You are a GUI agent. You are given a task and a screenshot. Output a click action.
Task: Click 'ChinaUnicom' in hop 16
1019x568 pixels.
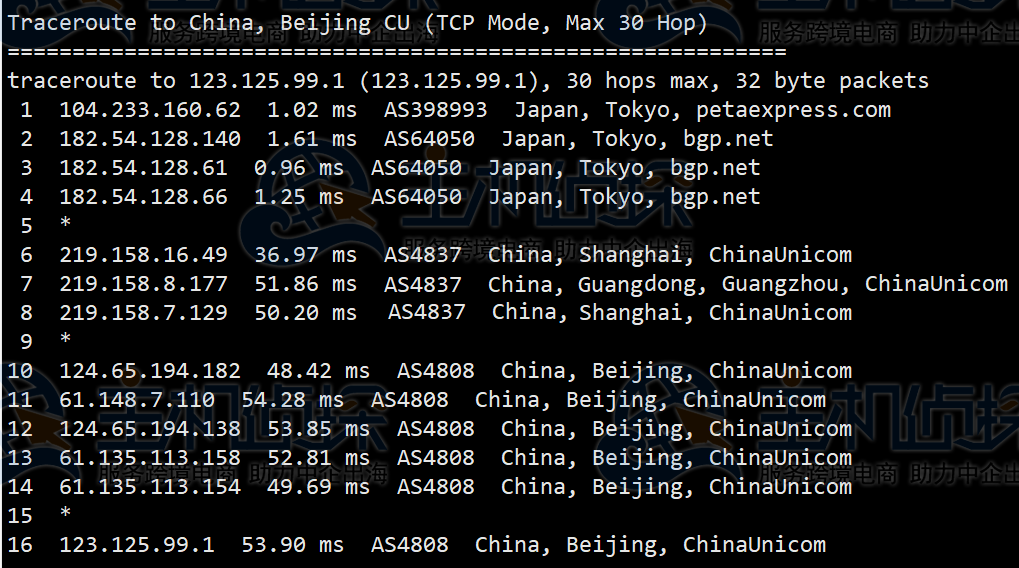pos(755,545)
